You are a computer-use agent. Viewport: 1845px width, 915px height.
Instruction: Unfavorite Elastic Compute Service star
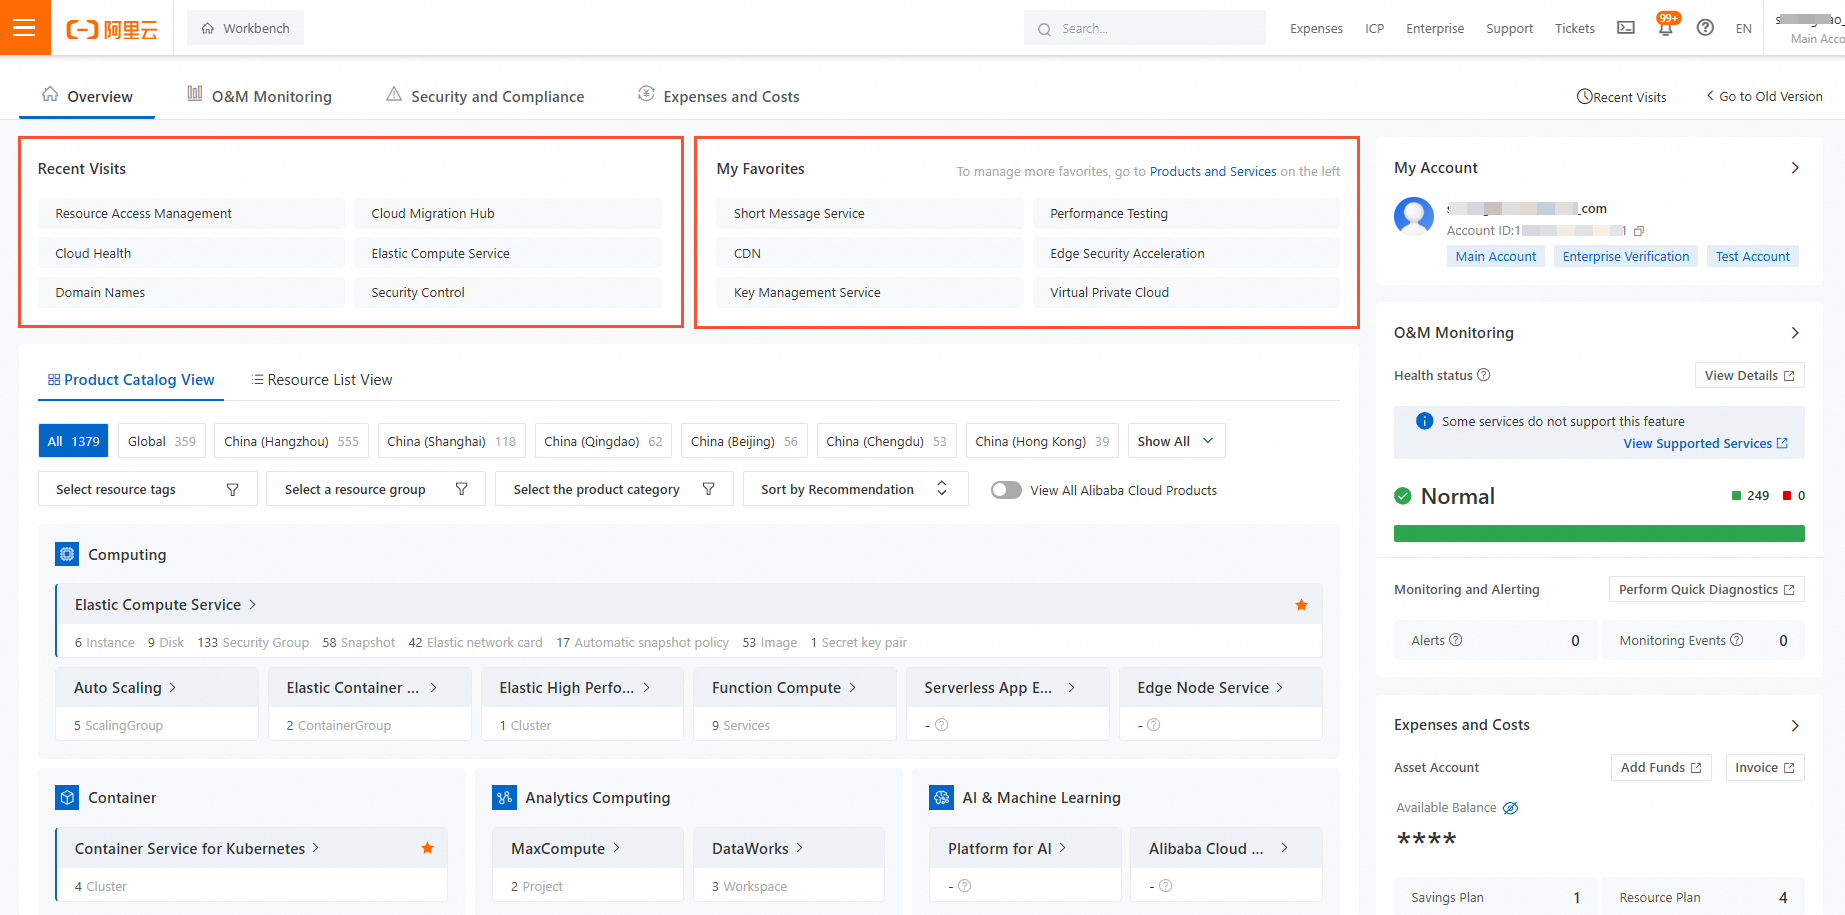click(1301, 605)
